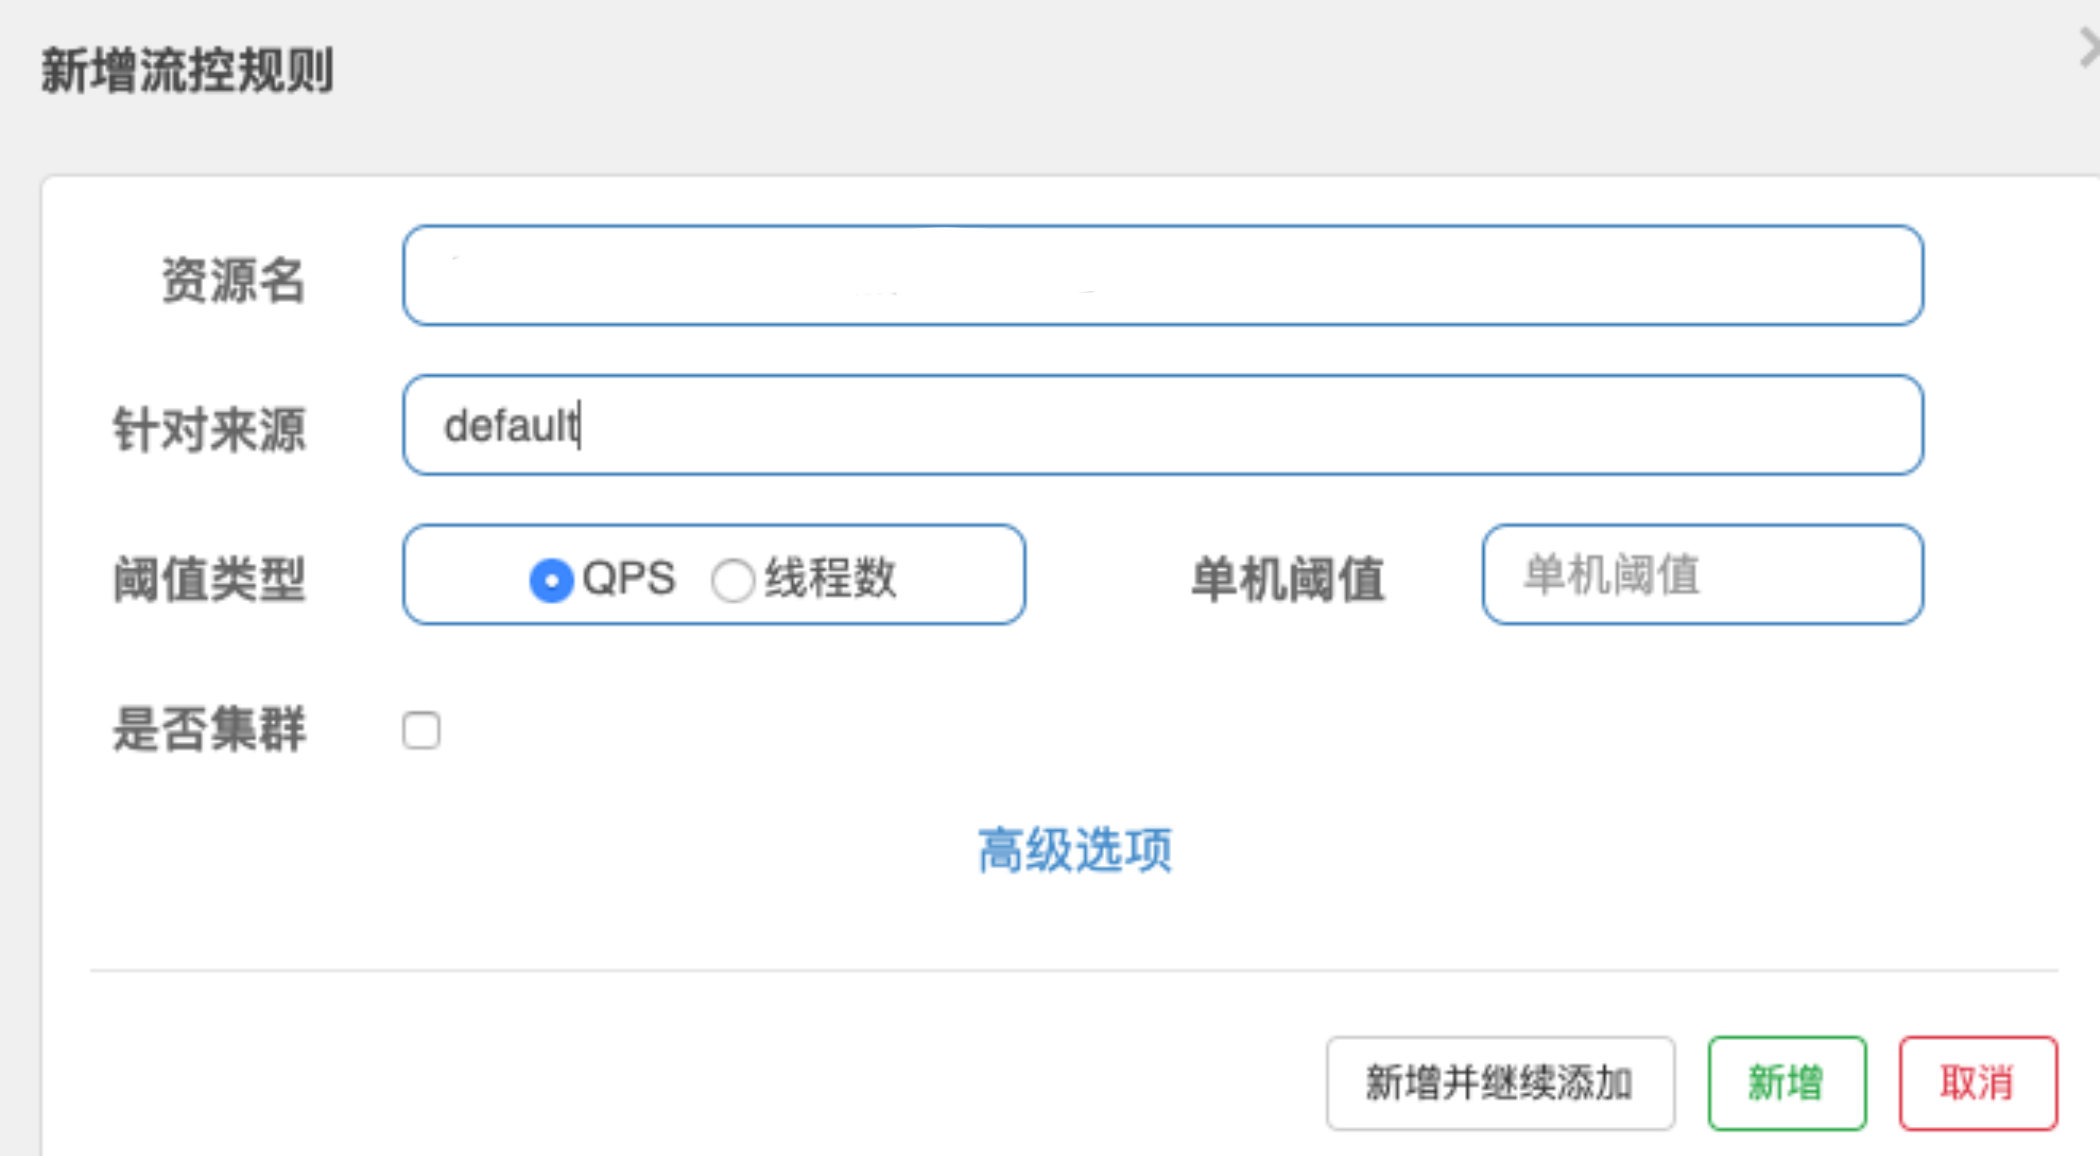Click the 针对来源 field label
The image size is (2100, 1156).
(209, 430)
